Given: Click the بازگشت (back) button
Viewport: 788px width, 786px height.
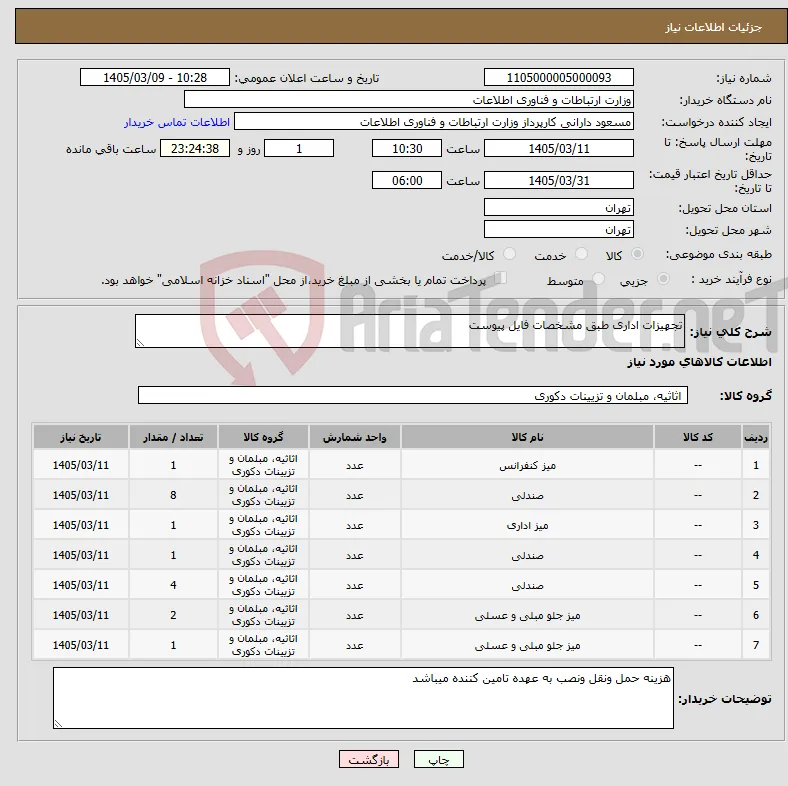Looking at the screenshot, I should tap(369, 759).
